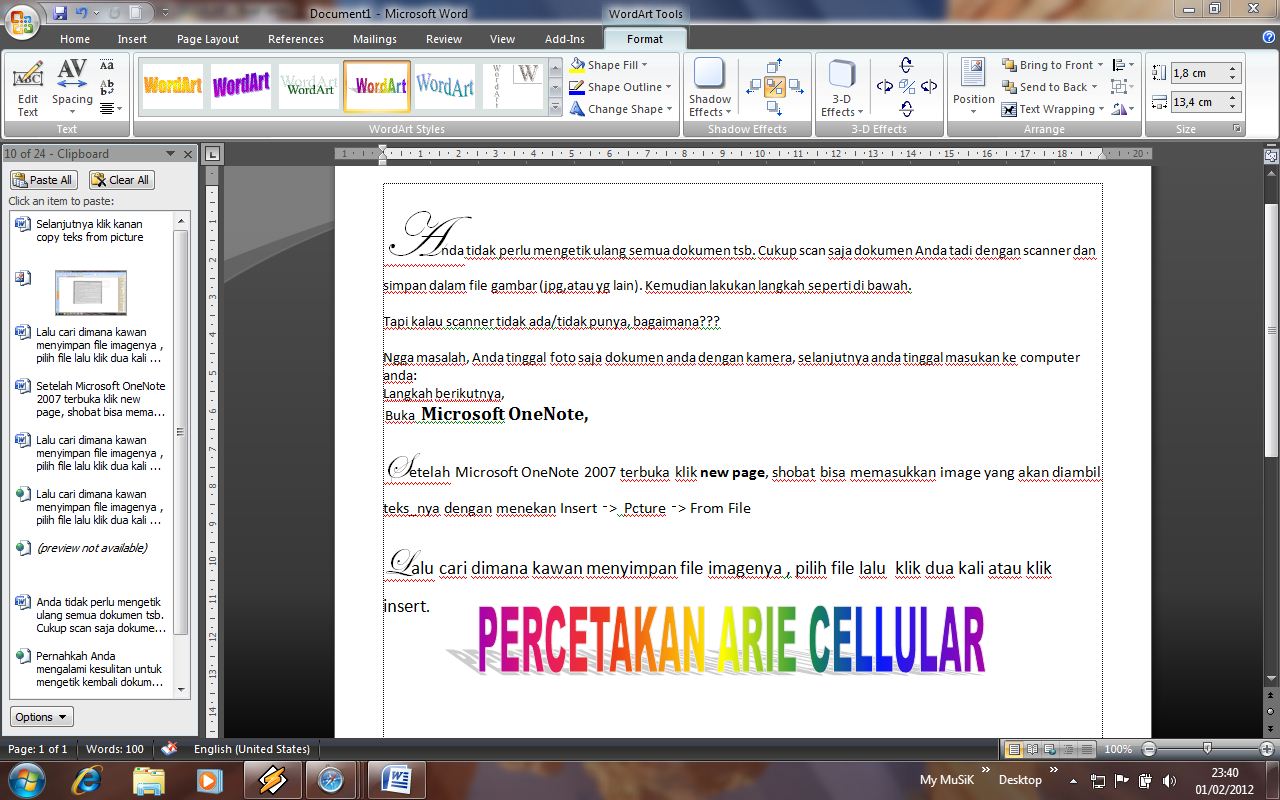
Task: Nudge shadow right
Action: pos(796,87)
